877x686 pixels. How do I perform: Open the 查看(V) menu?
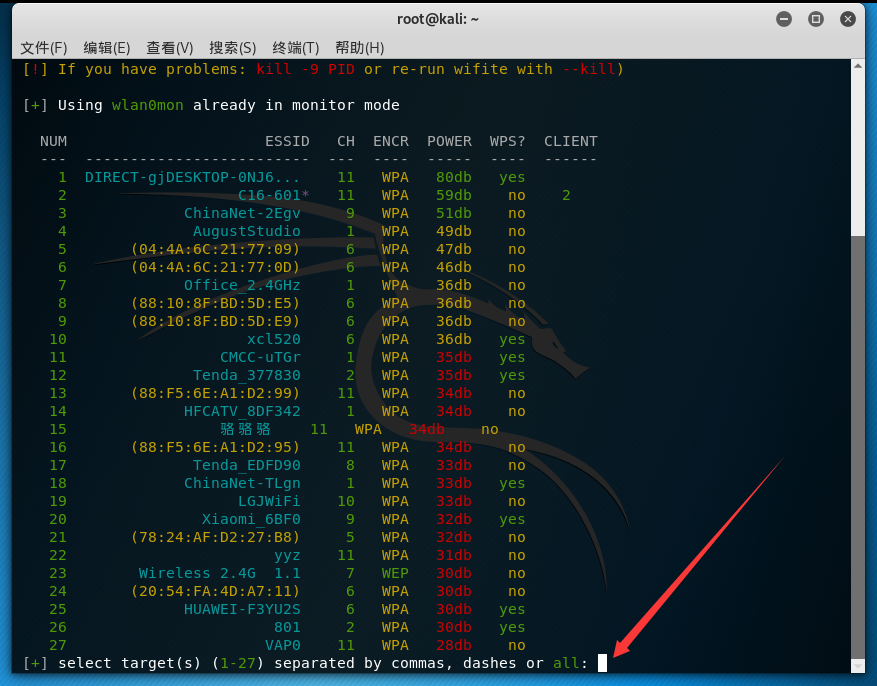click(x=170, y=48)
